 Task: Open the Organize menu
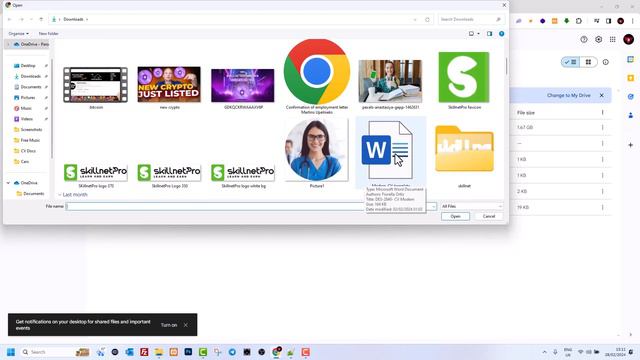click(19, 33)
